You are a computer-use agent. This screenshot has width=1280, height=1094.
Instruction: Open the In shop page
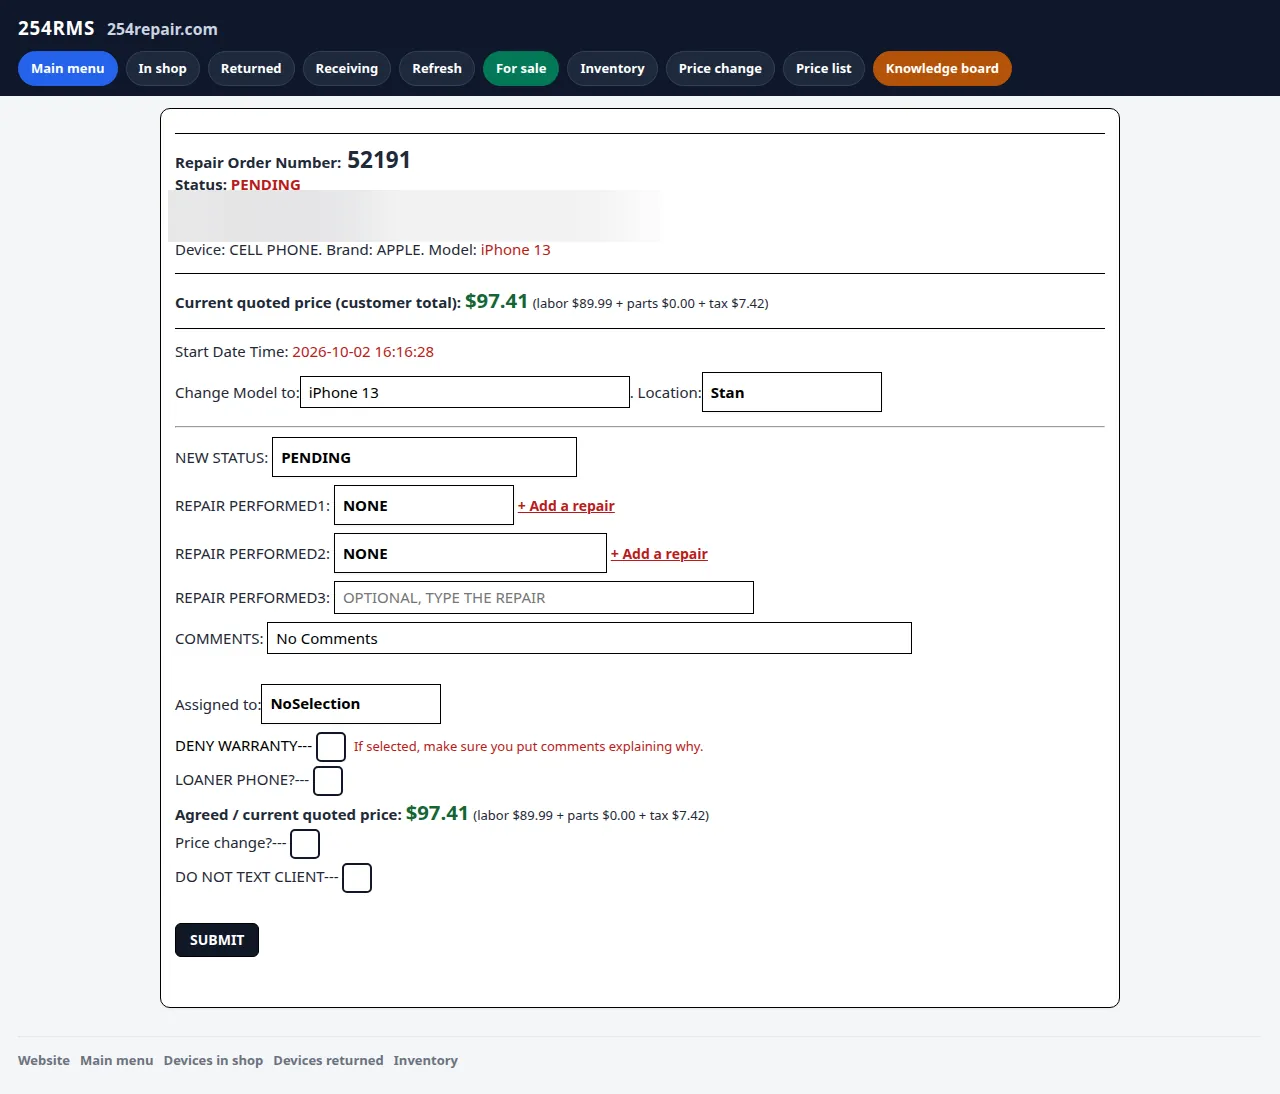pos(163,69)
